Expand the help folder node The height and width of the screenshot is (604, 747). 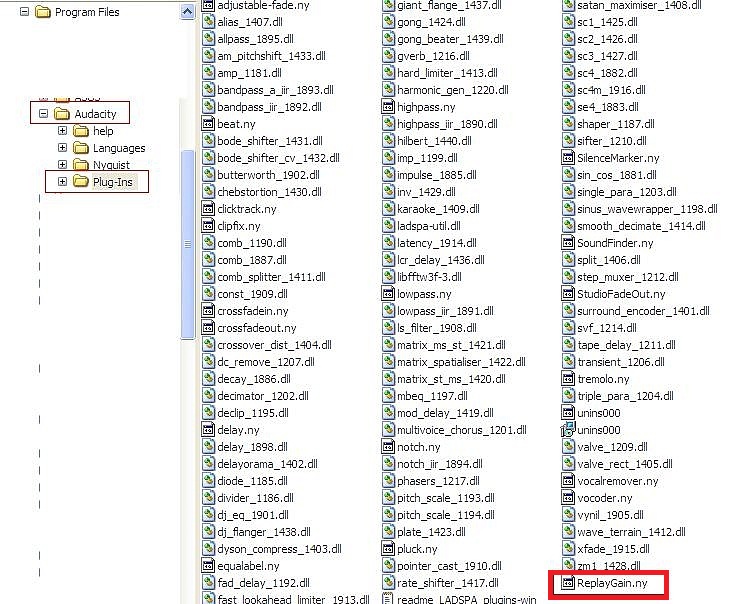(62, 131)
